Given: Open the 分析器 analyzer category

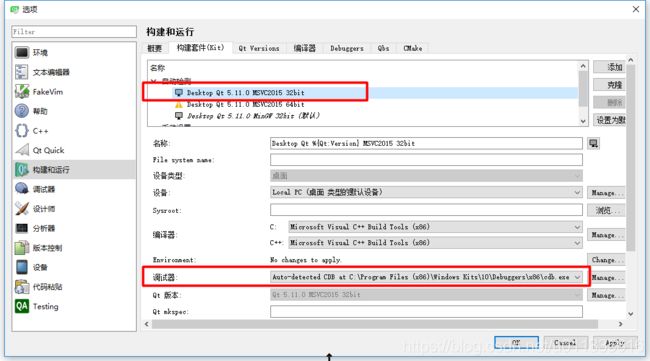Looking at the screenshot, I should click(x=74, y=228).
